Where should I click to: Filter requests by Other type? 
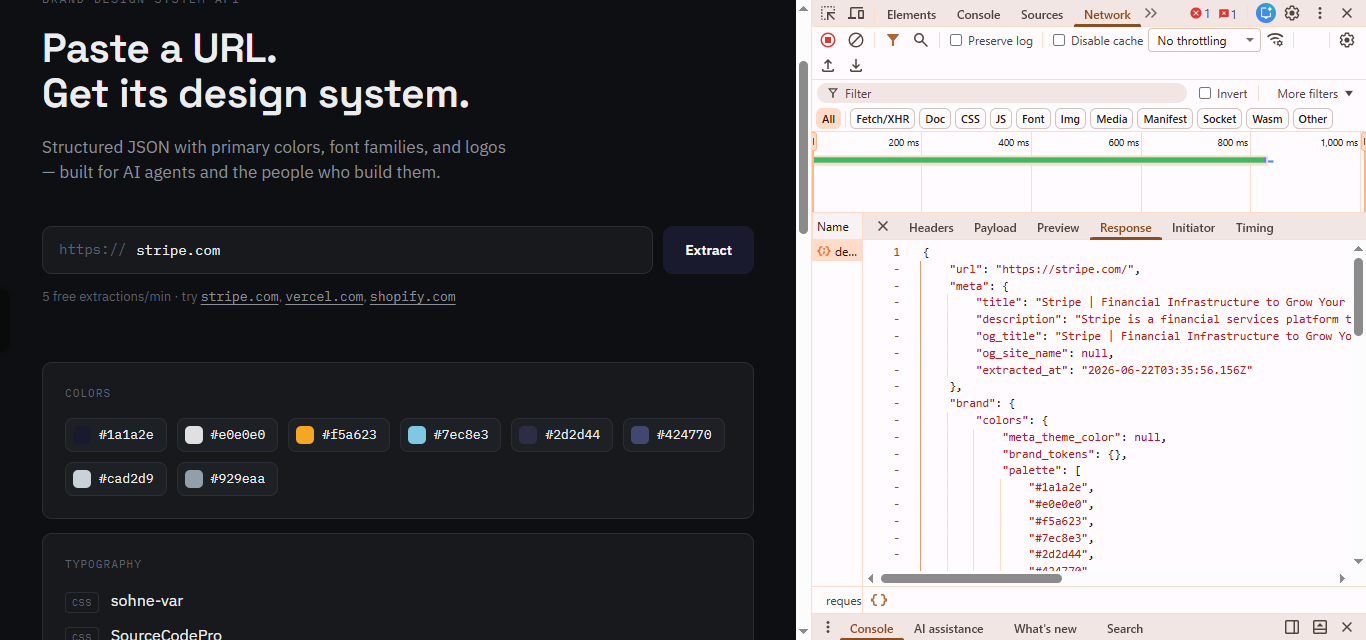click(x=1313, y=119)
